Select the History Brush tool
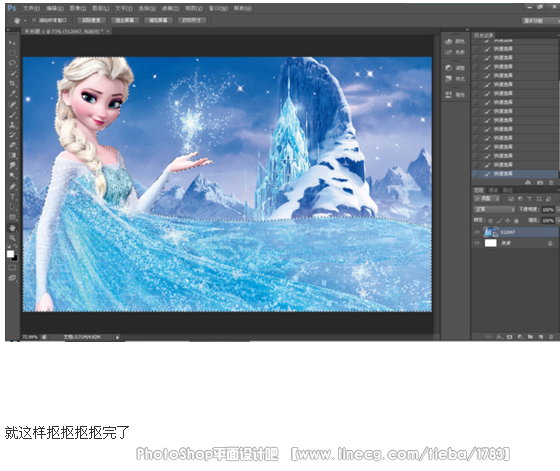 tap(12, 135)
